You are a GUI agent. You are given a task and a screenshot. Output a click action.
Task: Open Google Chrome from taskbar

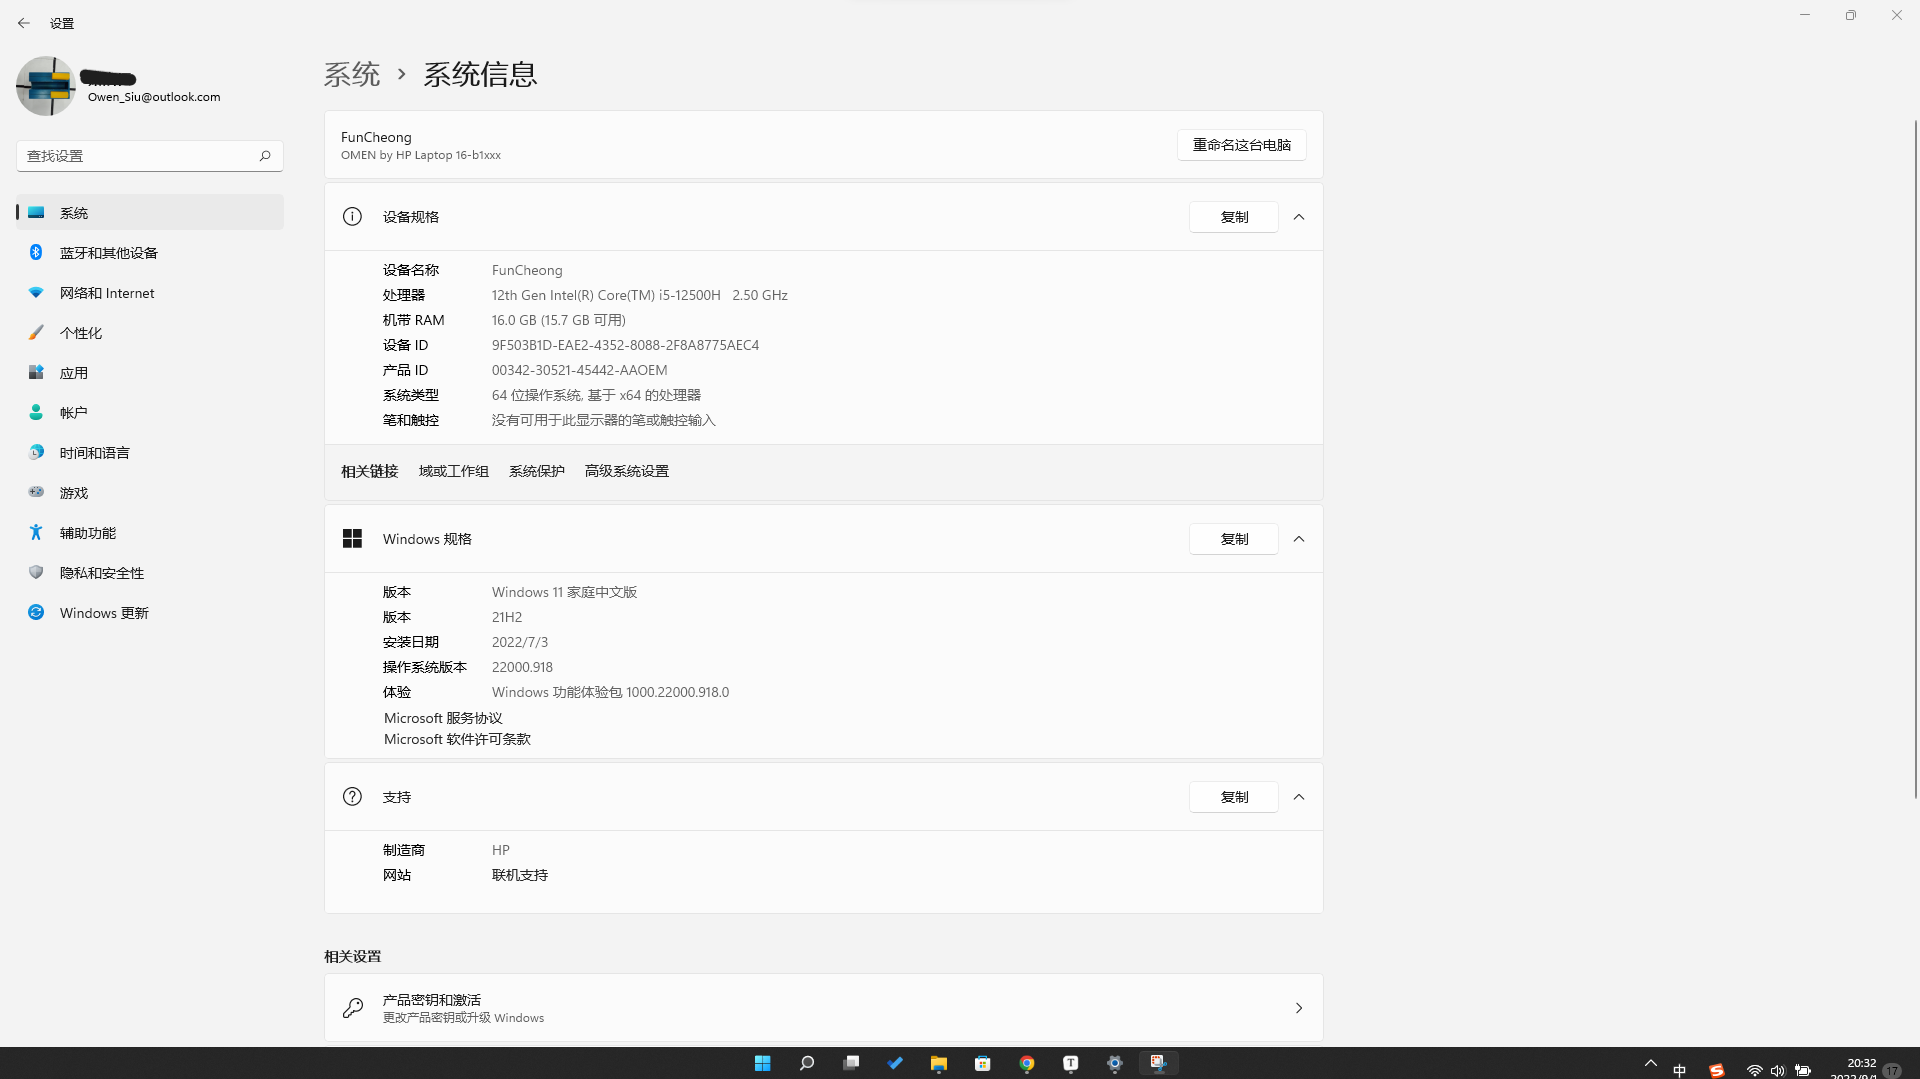(1027, 1063)
